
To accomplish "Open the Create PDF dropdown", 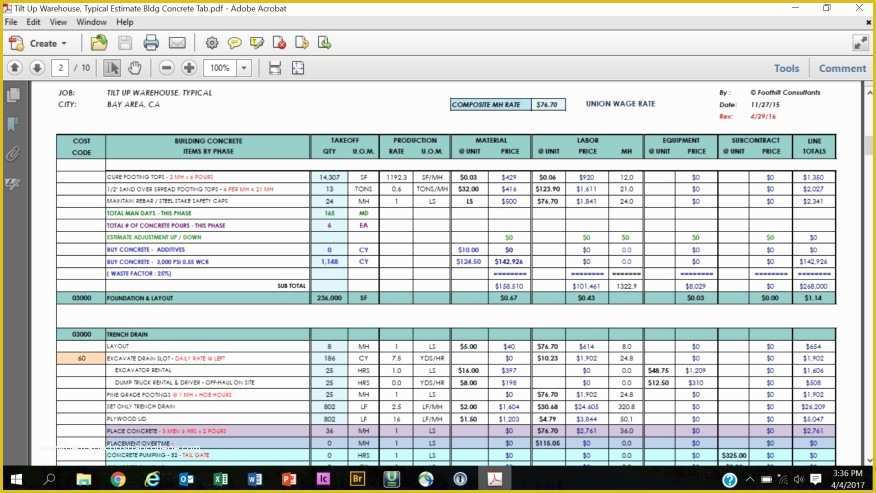I will point(38,43).
